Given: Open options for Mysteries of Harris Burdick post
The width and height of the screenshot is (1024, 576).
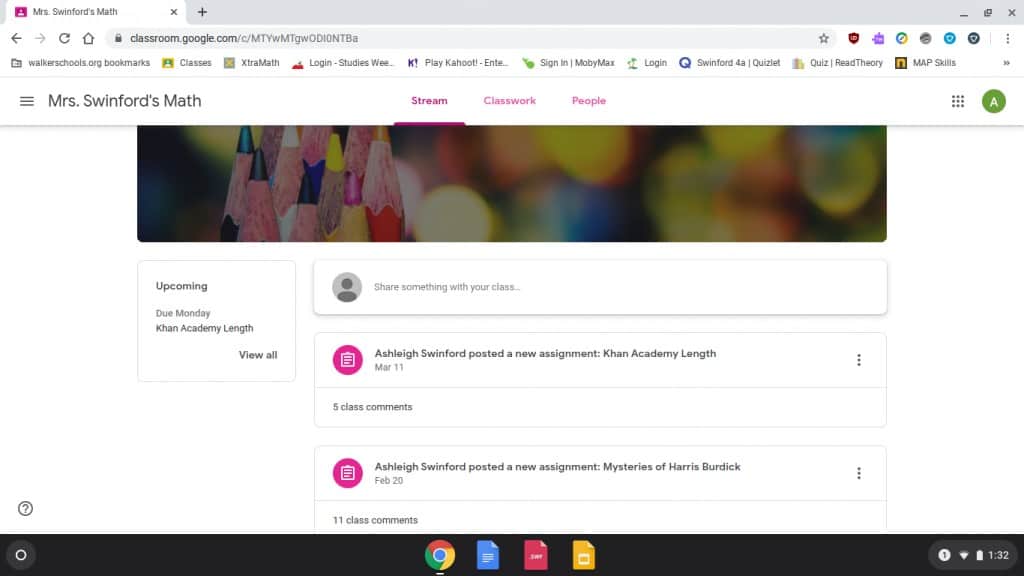Looking at the screenshot, I should coord(858,473).
